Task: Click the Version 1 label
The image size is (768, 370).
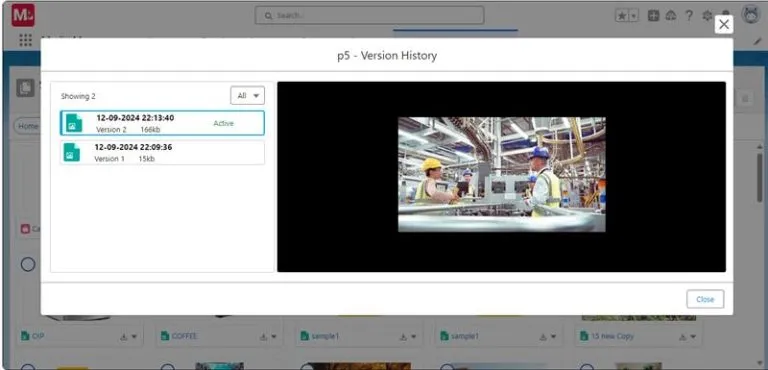Action: (109, 159)
